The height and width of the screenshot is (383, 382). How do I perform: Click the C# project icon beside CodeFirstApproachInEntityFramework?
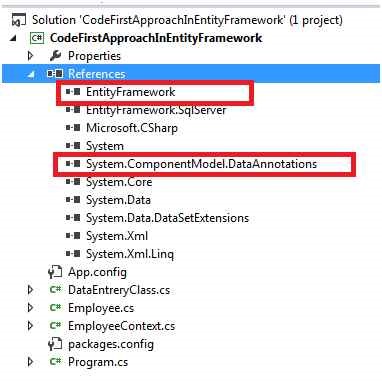37,38
